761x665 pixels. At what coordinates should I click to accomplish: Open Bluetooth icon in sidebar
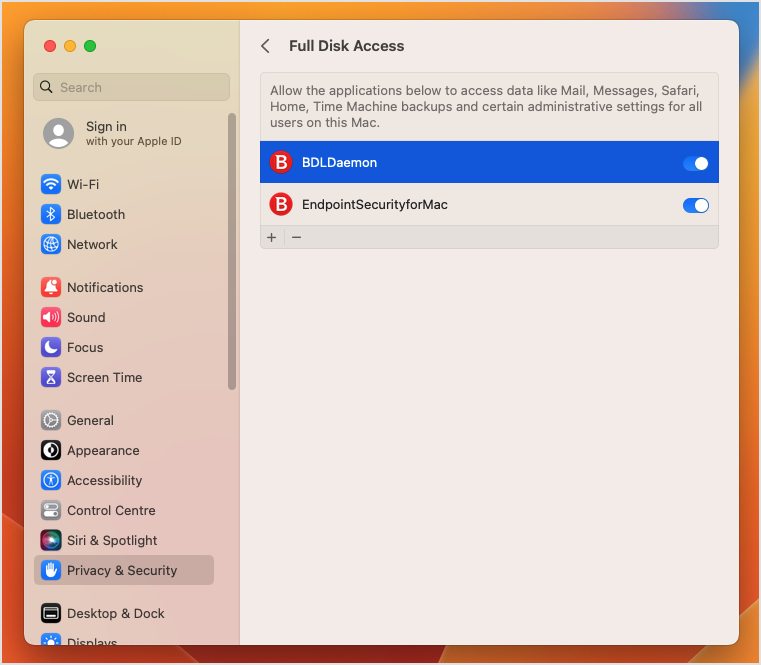pos(51,215)
